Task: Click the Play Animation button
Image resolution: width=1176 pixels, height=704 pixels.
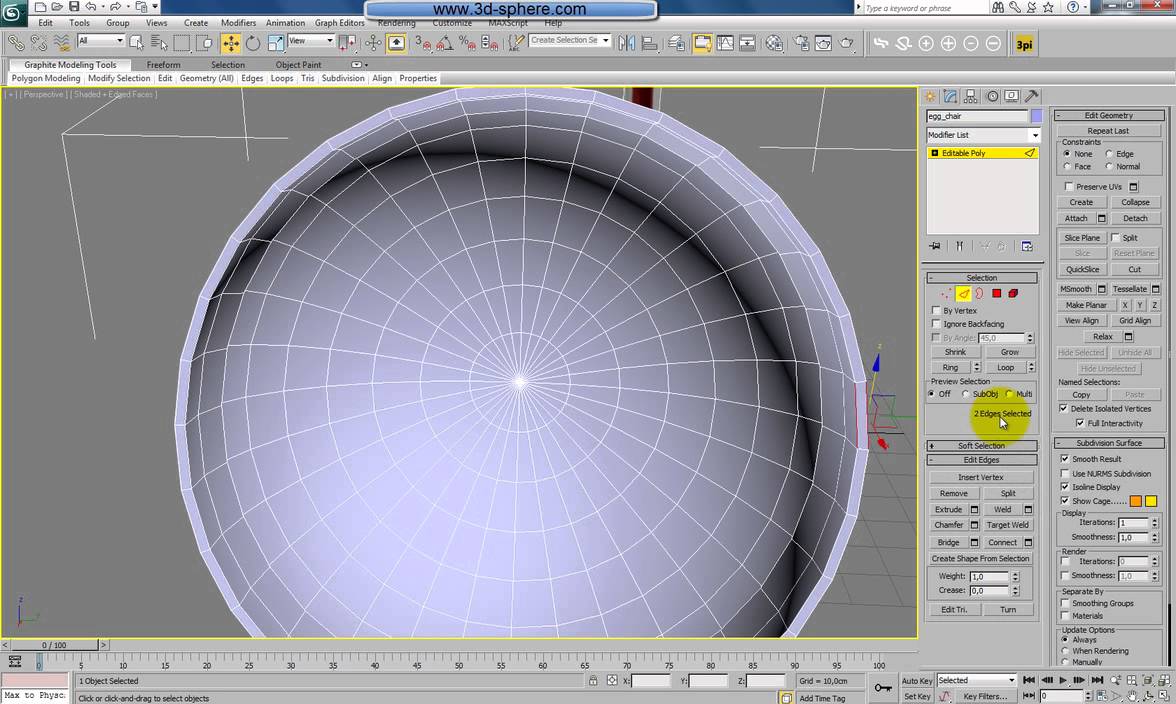Action: click(1063, 680)
